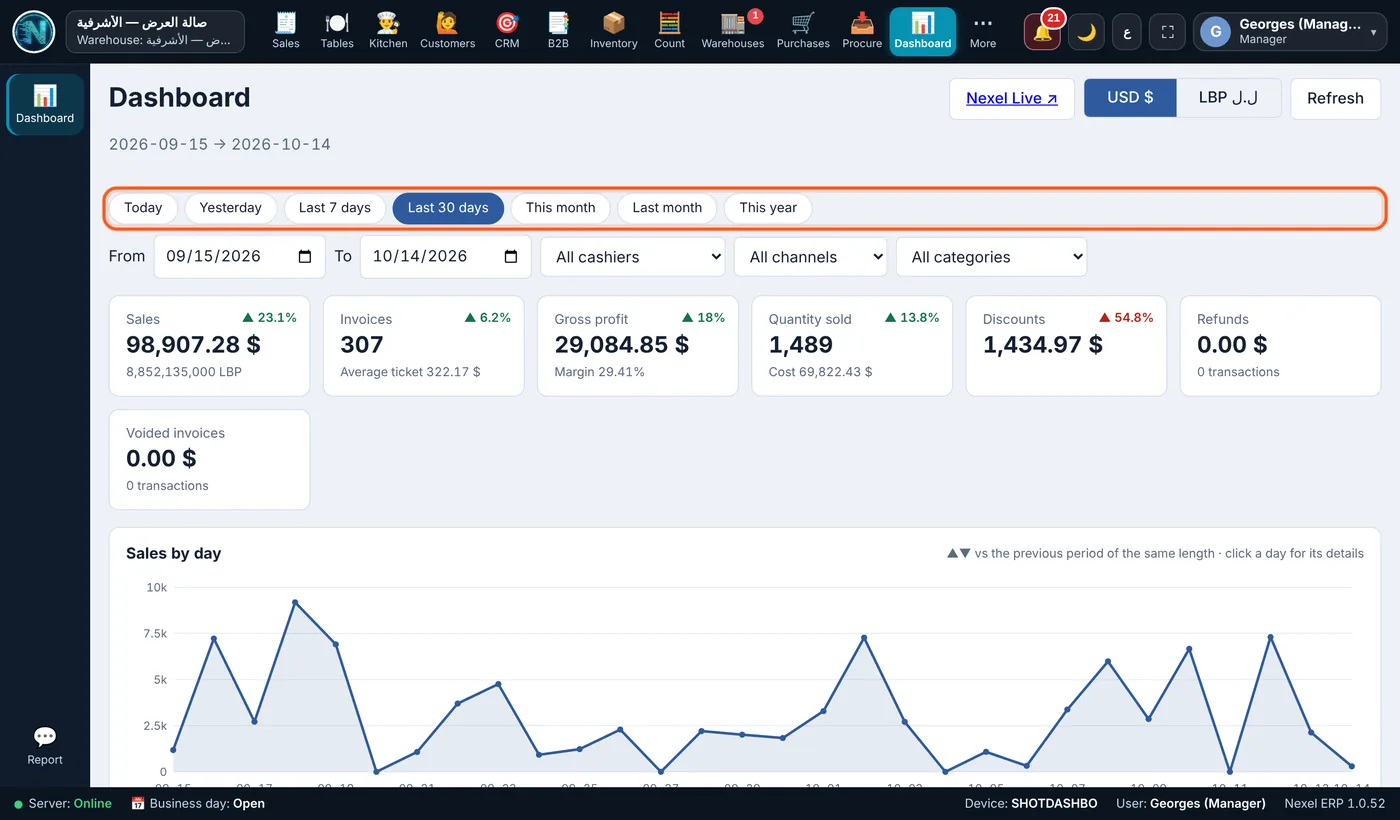Open the Inventory box icon
Viewport: 1400px width, 820px height.
613,31
